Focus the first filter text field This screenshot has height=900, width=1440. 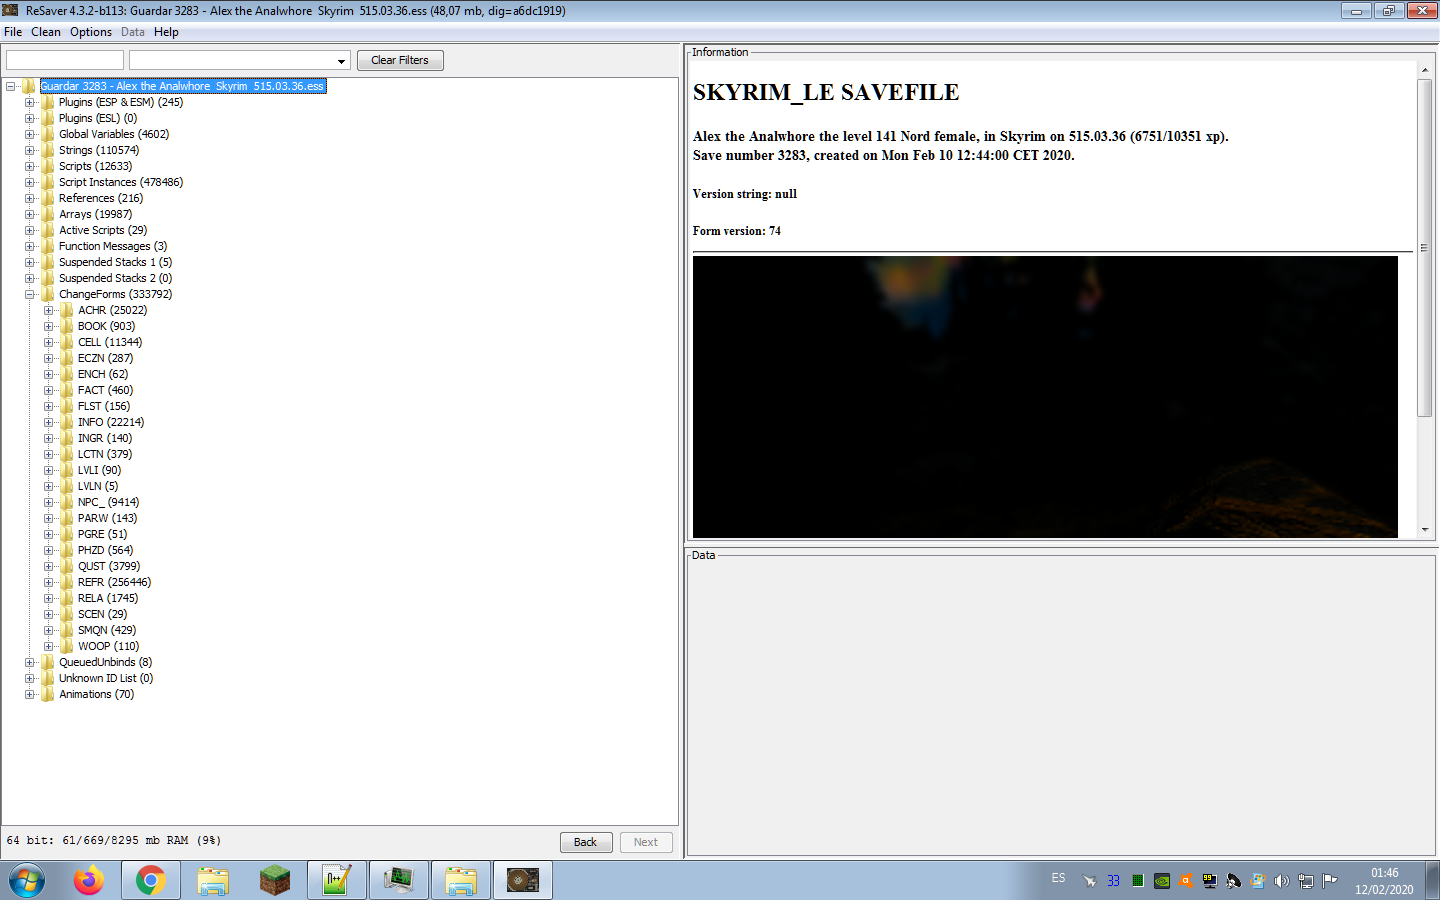[65, 60]
